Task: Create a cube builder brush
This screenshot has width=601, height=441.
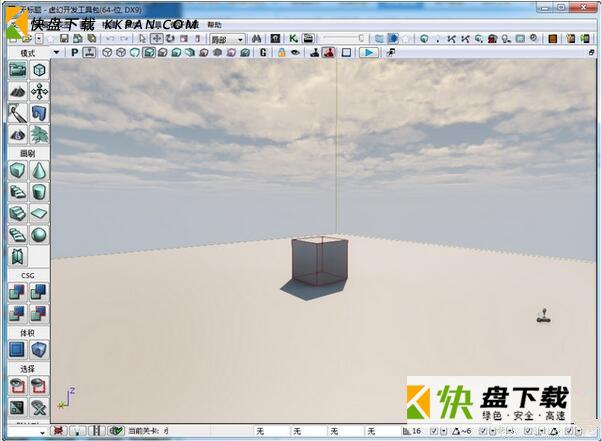Action: (18, 170)
